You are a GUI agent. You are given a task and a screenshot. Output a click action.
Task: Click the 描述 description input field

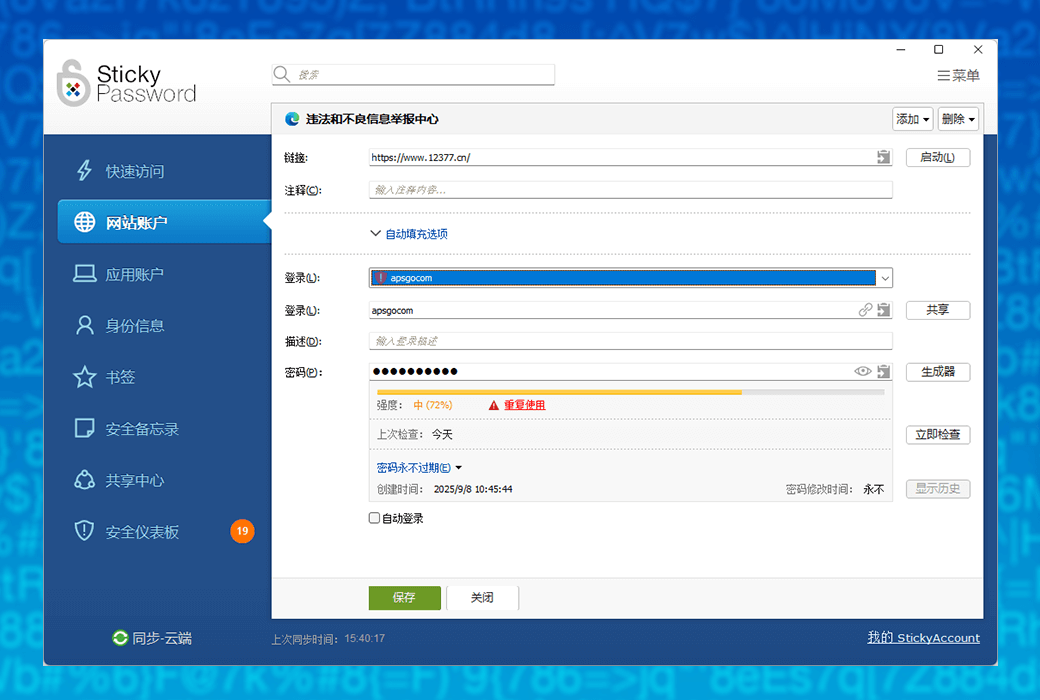tap(631, 341)
